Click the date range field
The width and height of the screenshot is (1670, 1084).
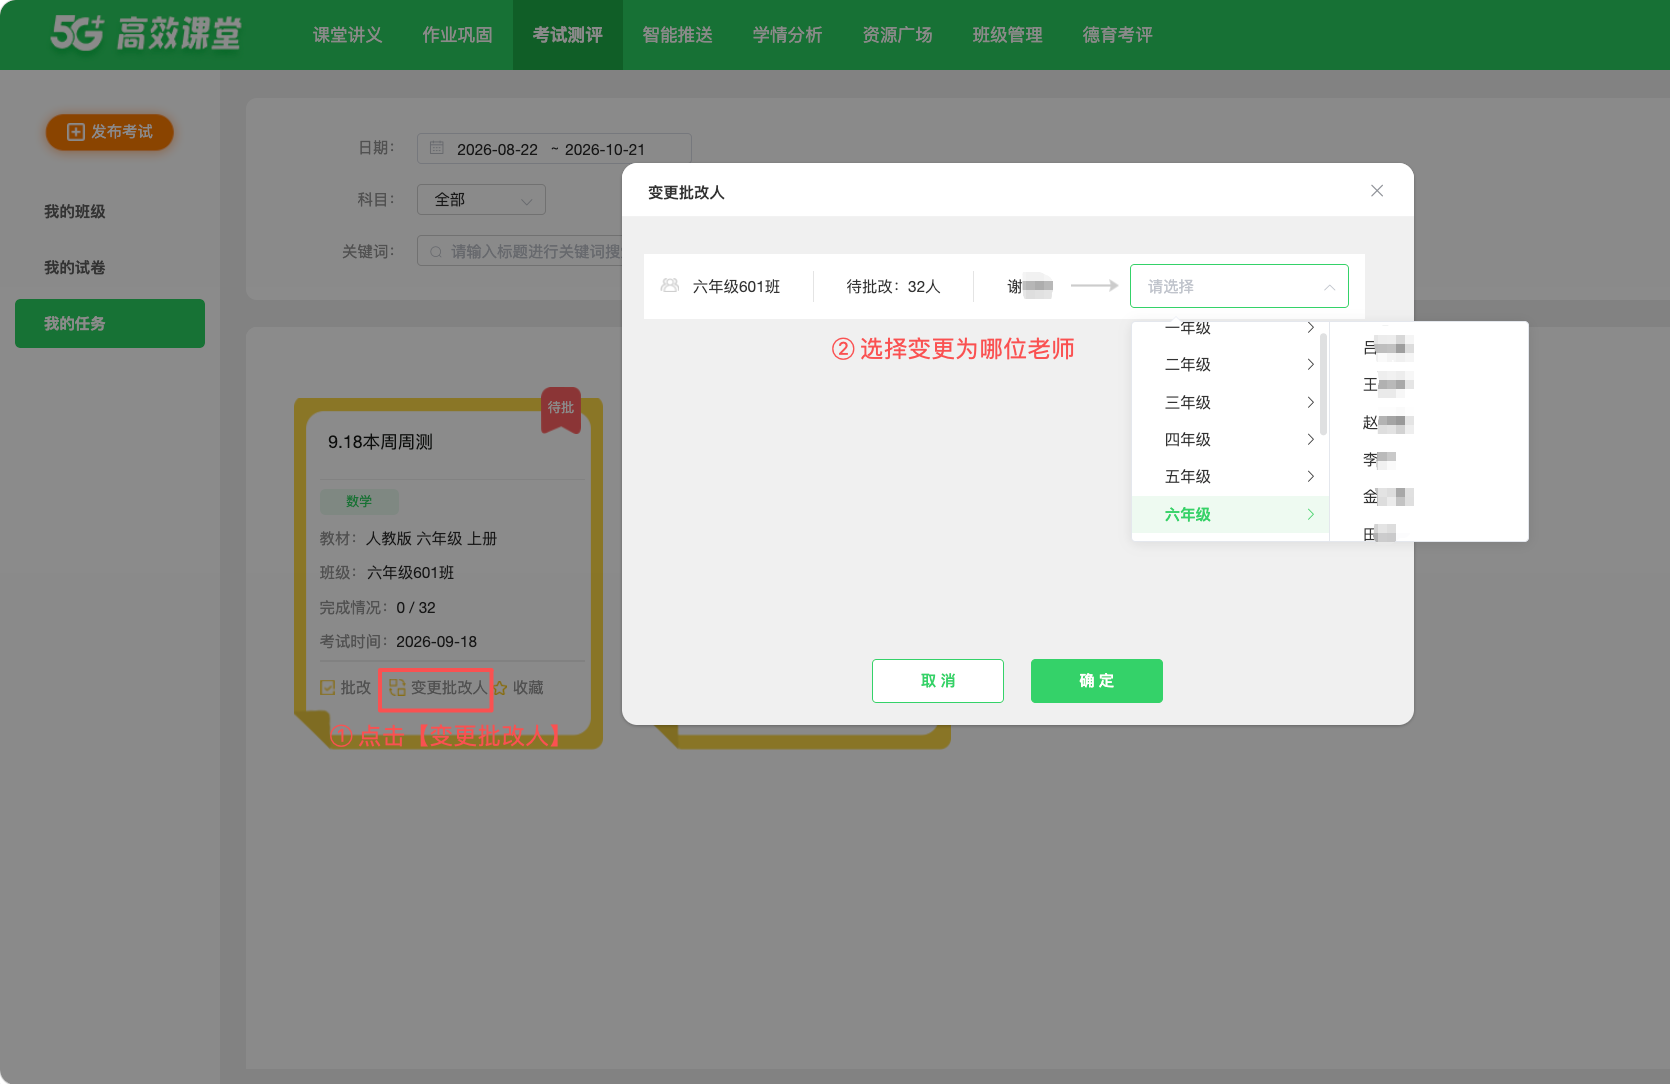pyautogui.click(x=554, y=149)
